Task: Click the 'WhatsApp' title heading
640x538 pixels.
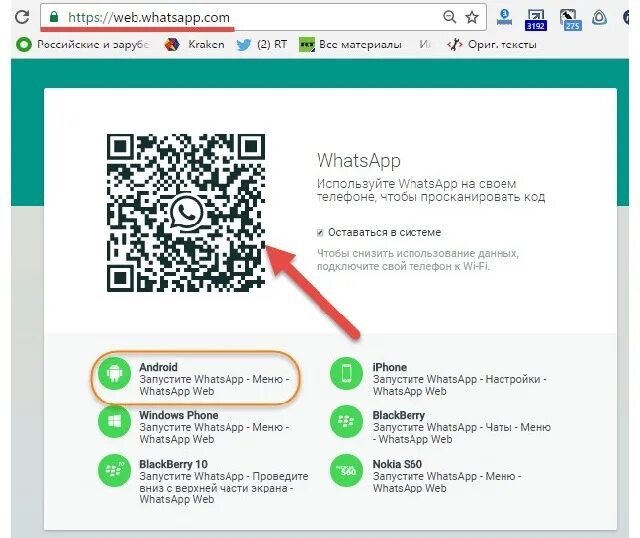Action: point(359,161)
